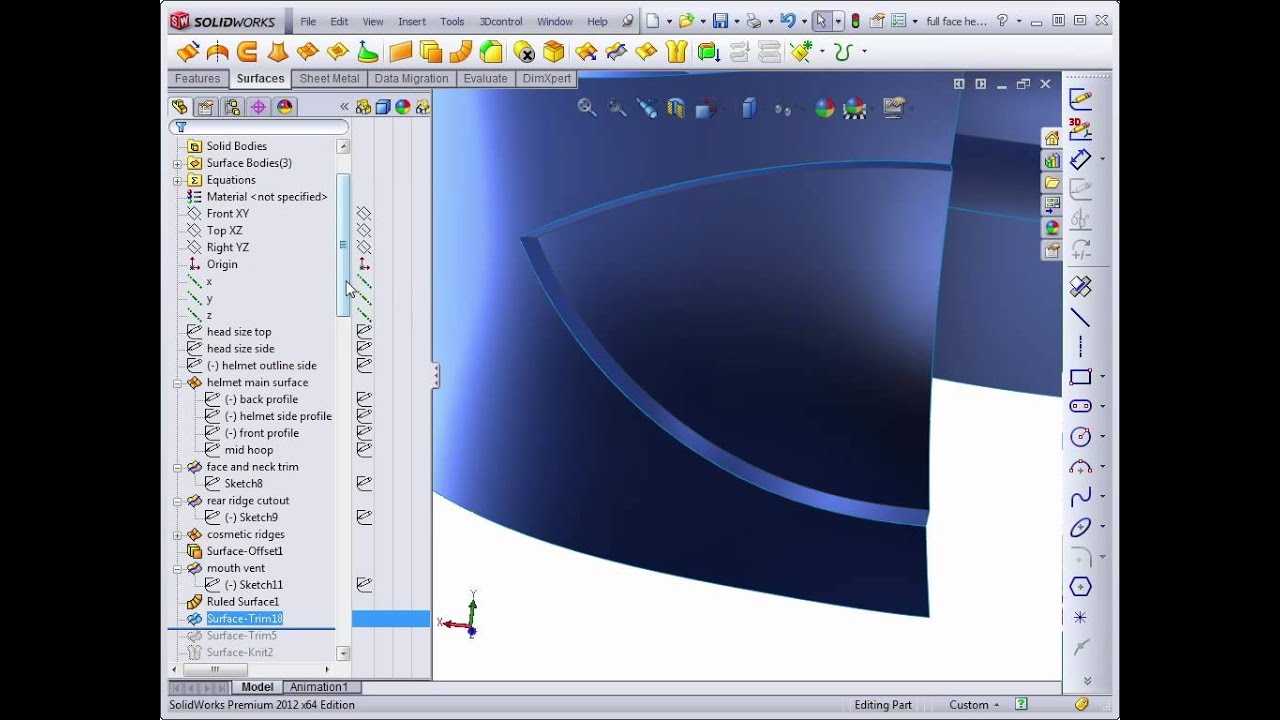Viewport: 1280px width, 720px height.
Task: Collapse the rear ridge cutout feature
Action: (177, 501)
